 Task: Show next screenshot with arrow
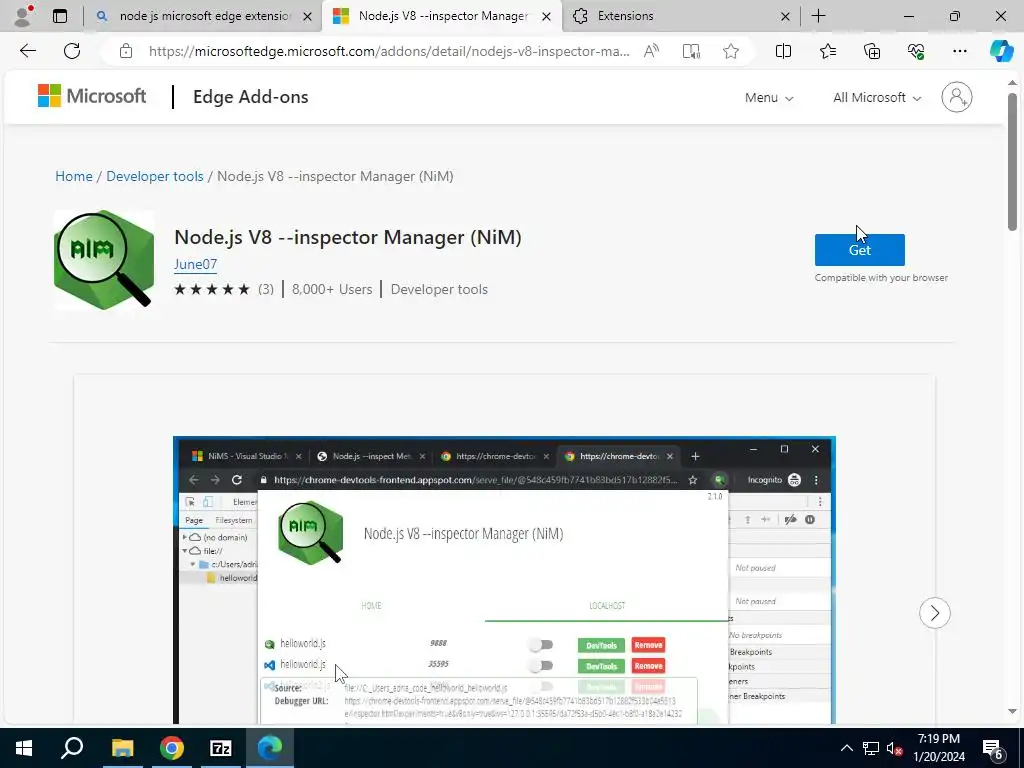pyautogui.click(x=935, y=613)
